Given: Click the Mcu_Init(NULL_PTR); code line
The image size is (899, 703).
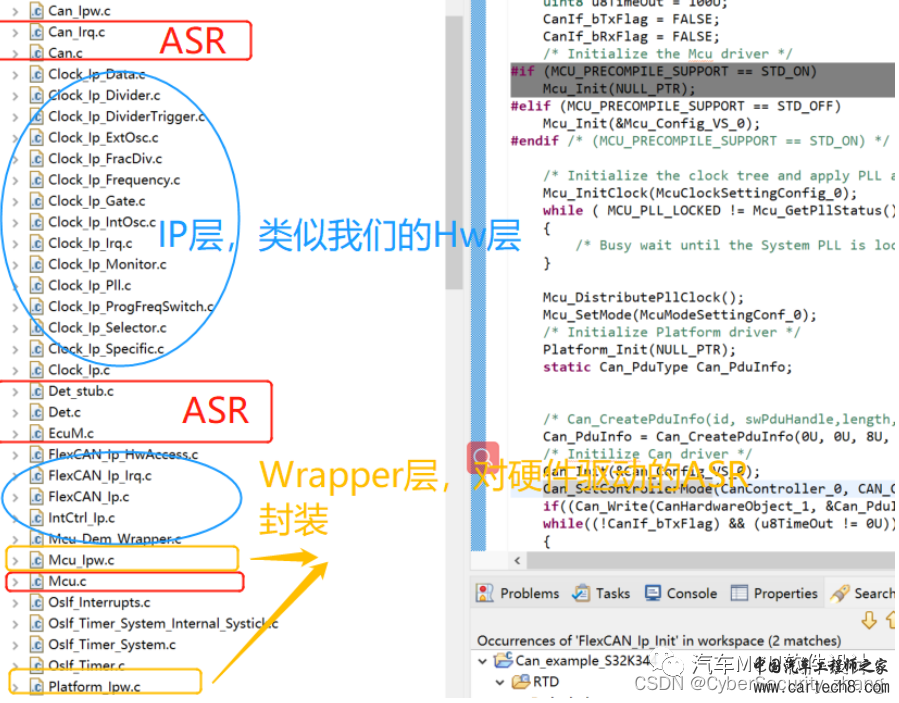Looking at the screenshot, I should [x=619, y=89].
